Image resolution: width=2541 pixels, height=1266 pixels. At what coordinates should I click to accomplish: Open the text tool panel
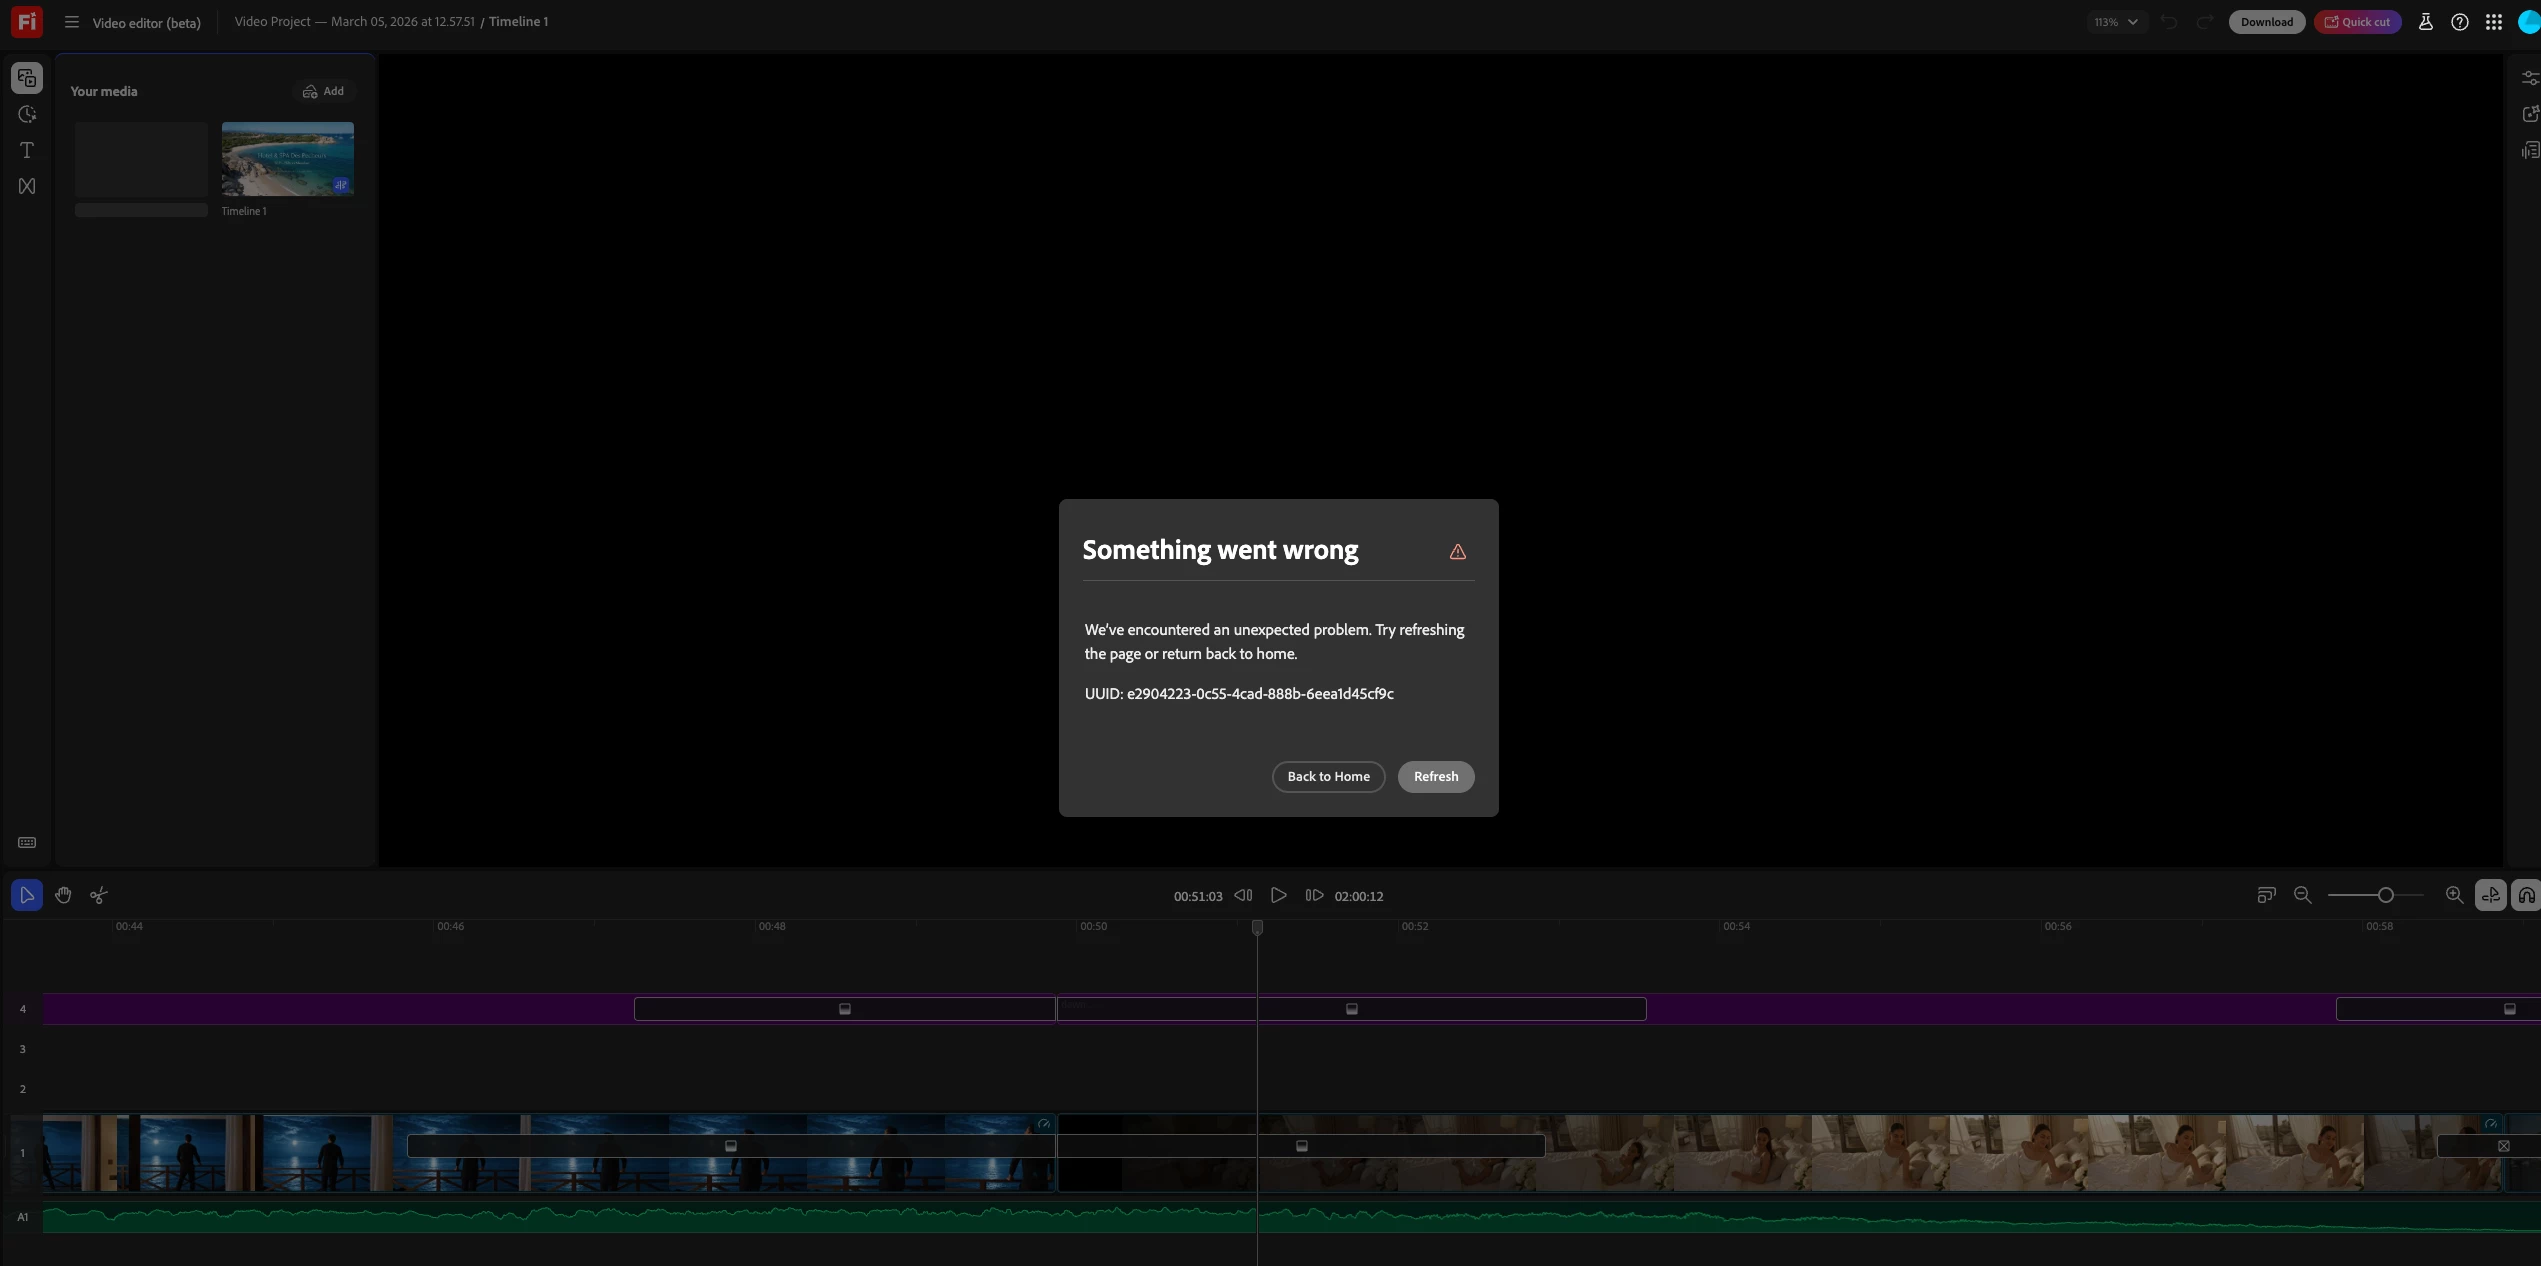pyautogui.click(x=27, y=150)
